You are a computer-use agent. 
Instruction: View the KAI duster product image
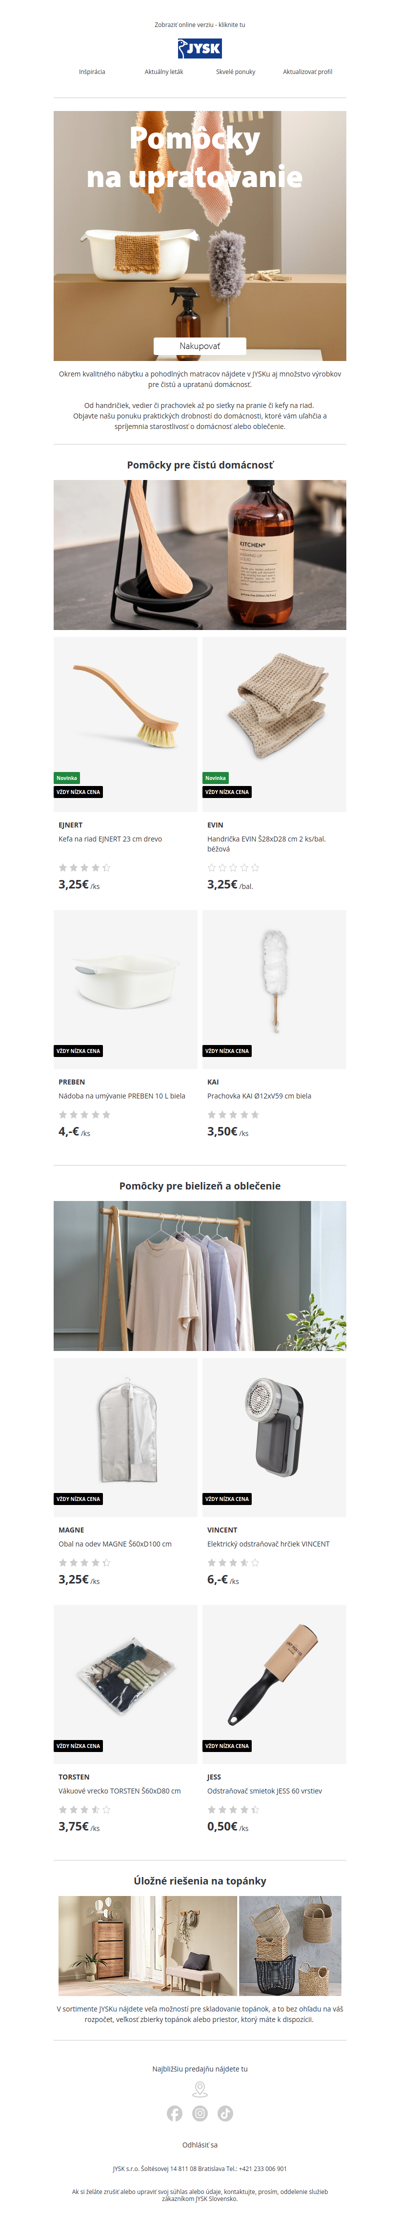pos(275,989)
